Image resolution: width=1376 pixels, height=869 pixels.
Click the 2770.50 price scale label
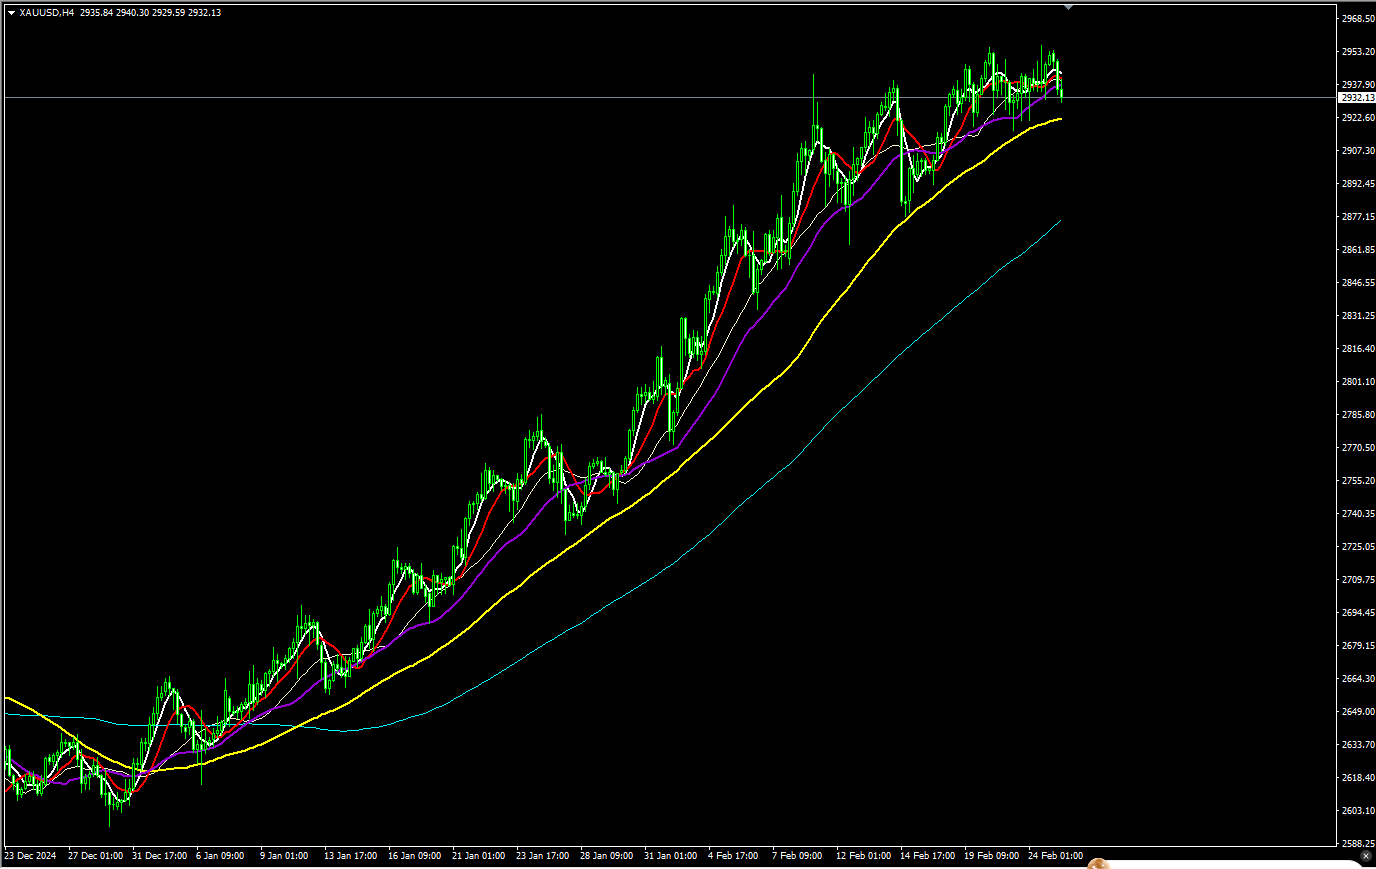click(x=1358, y=448)
